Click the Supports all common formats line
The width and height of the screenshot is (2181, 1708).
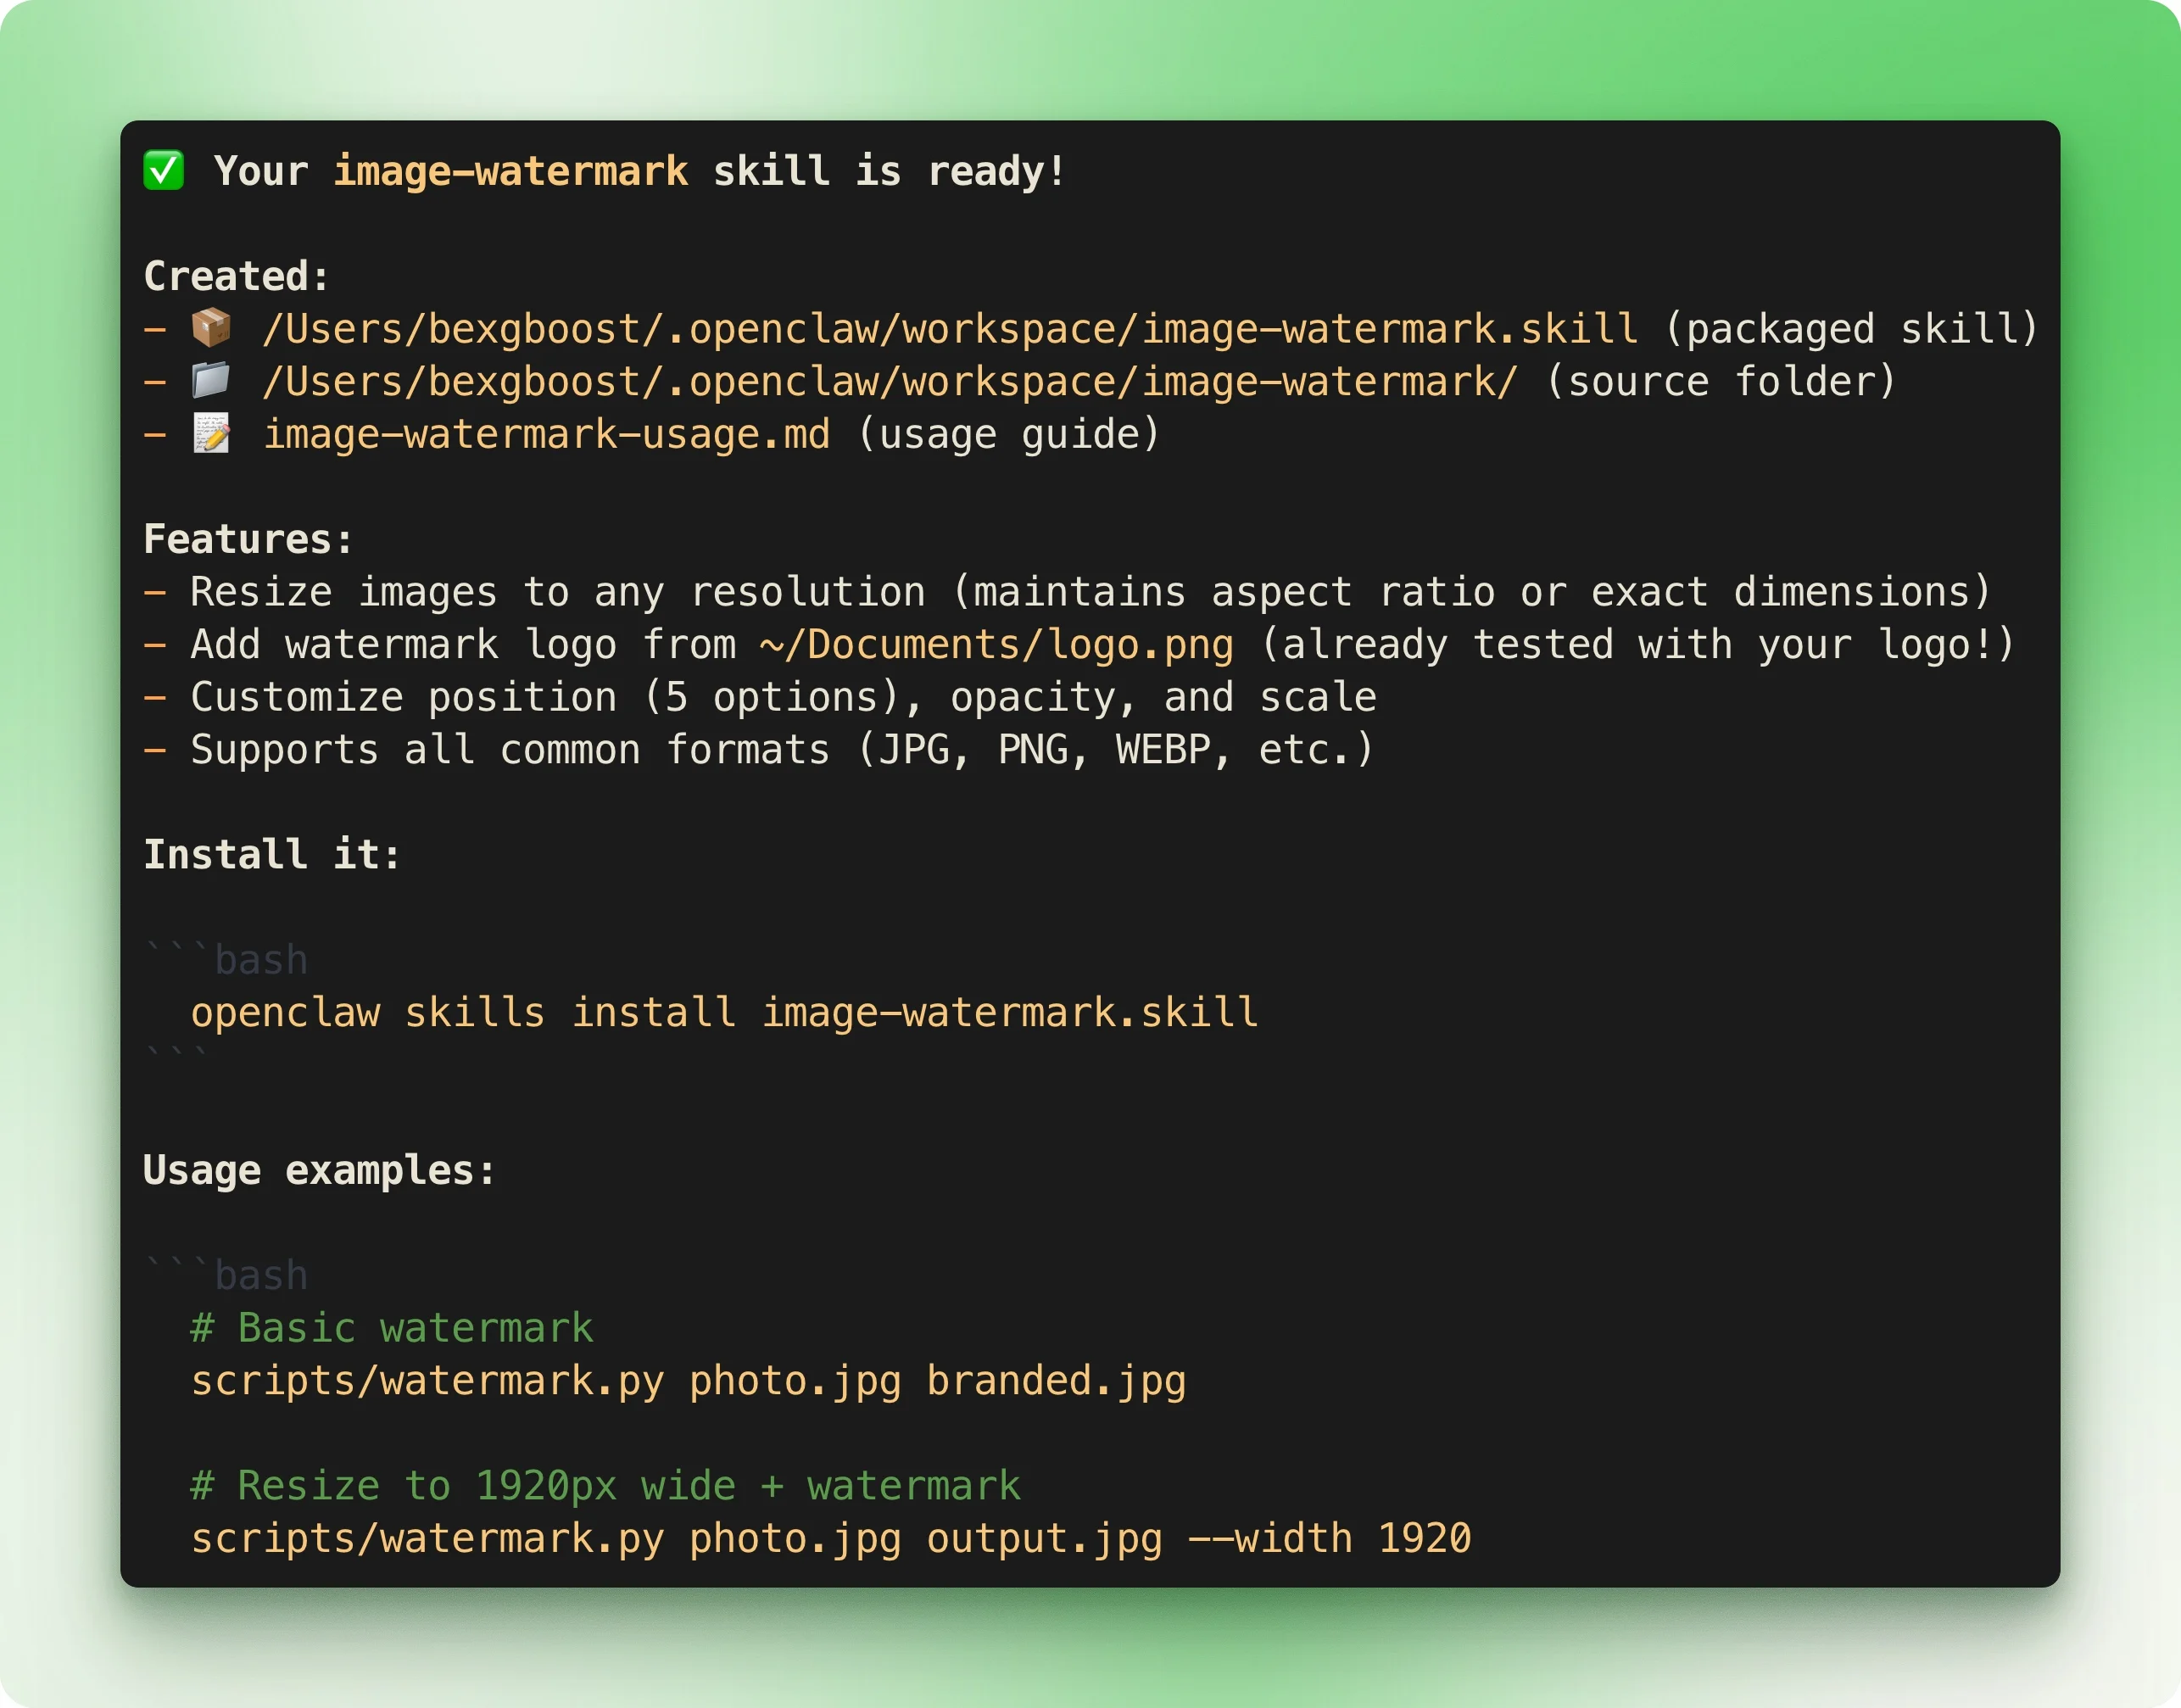pyautogui.click(x=760, y=750)
